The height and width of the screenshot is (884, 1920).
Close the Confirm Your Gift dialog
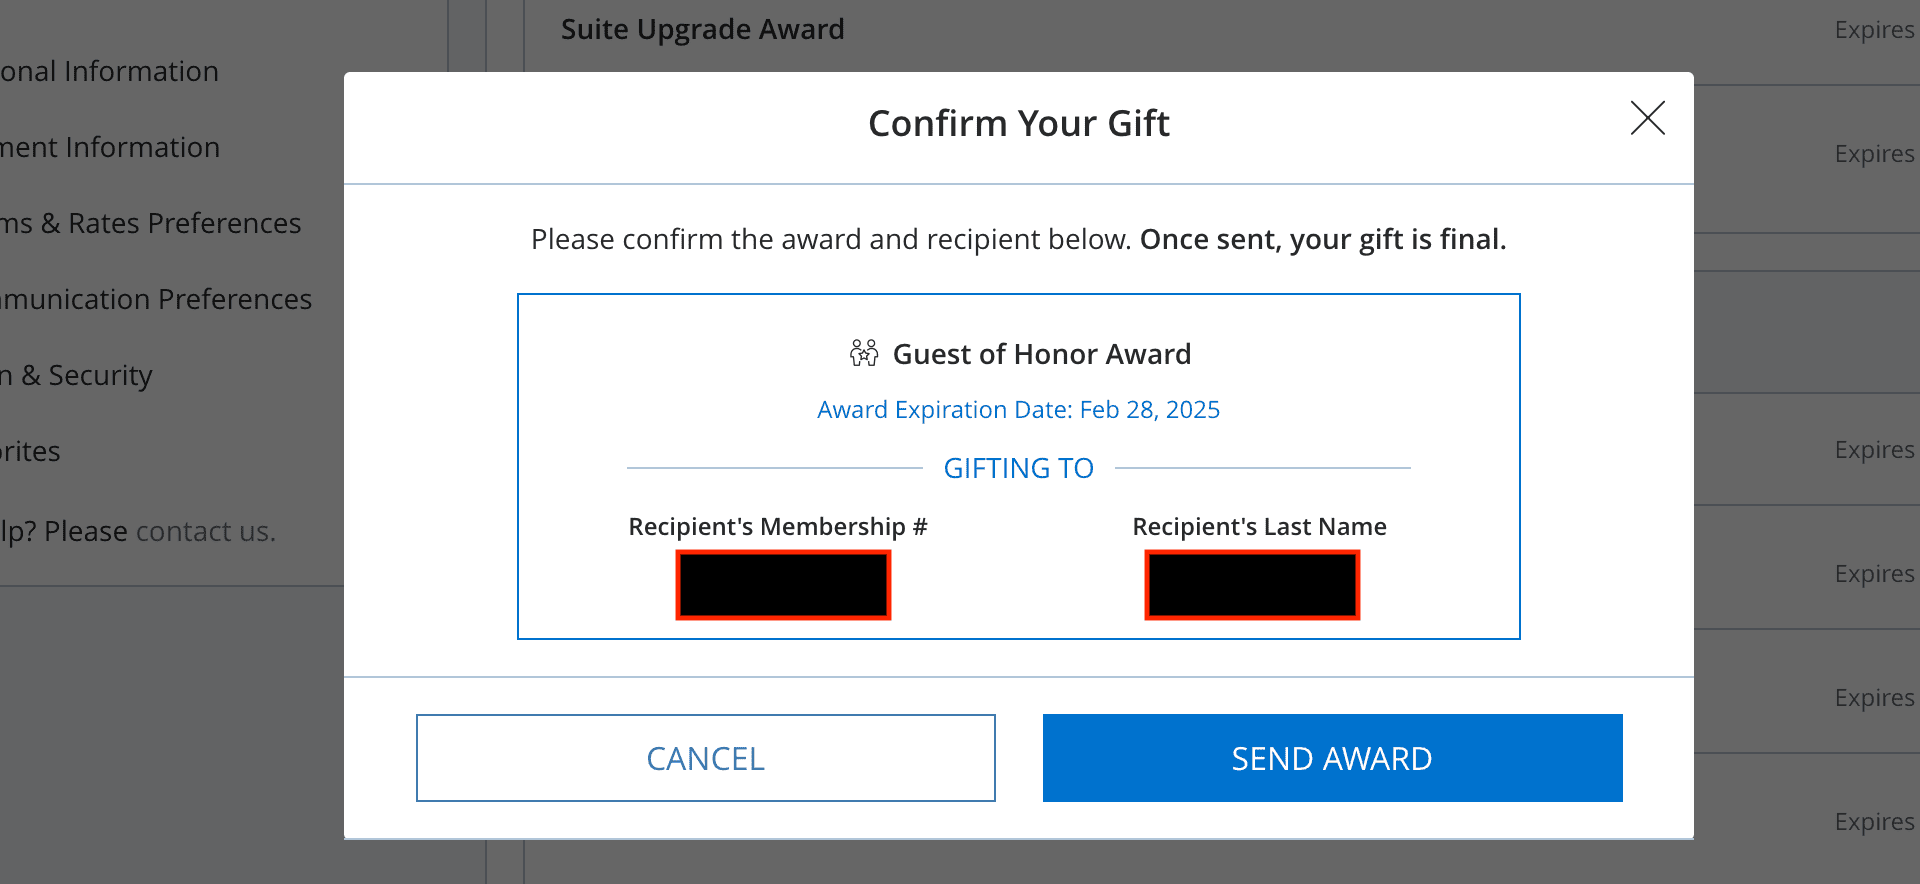point(1647,118)
